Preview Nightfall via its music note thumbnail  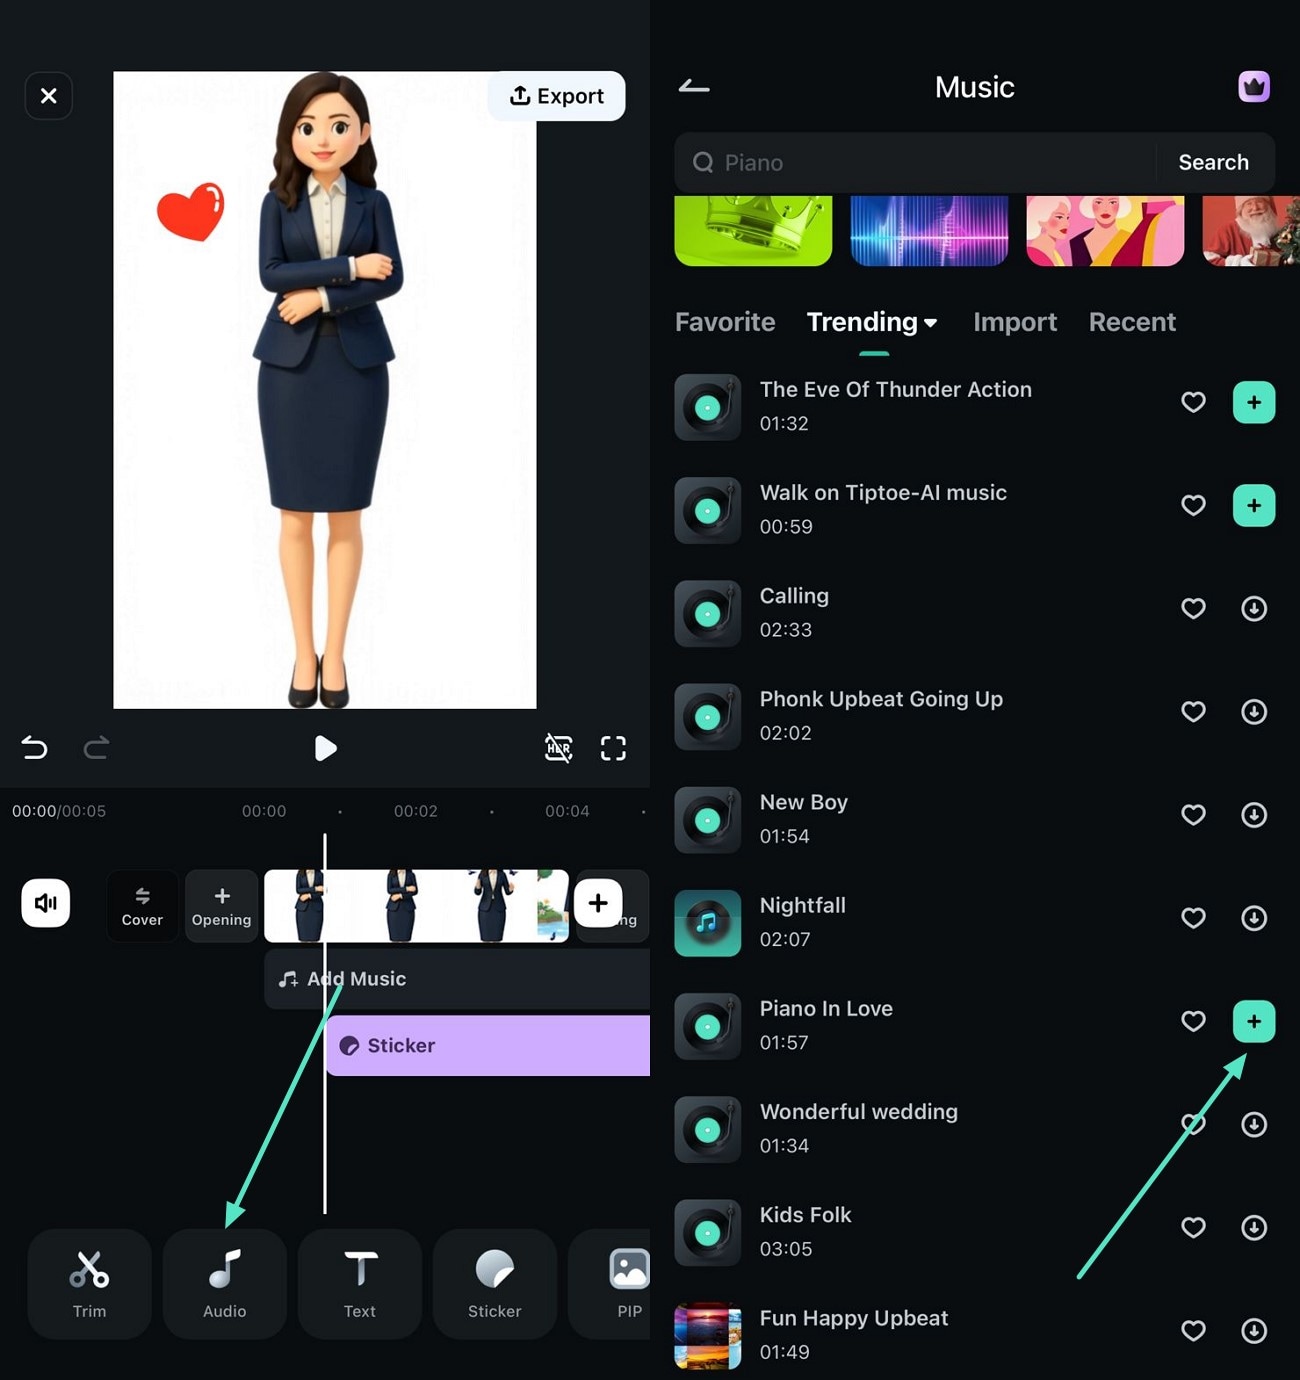pos(708,923)
